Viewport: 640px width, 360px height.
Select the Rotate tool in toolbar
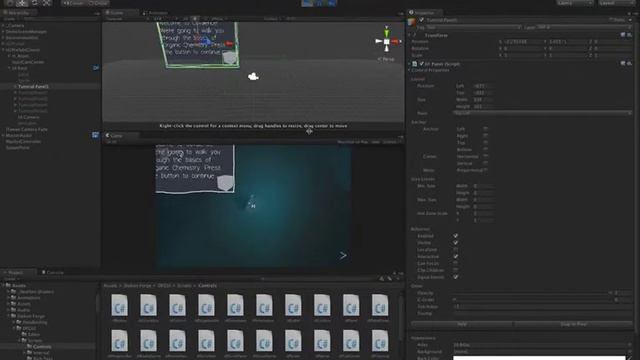tap(34, 3)
